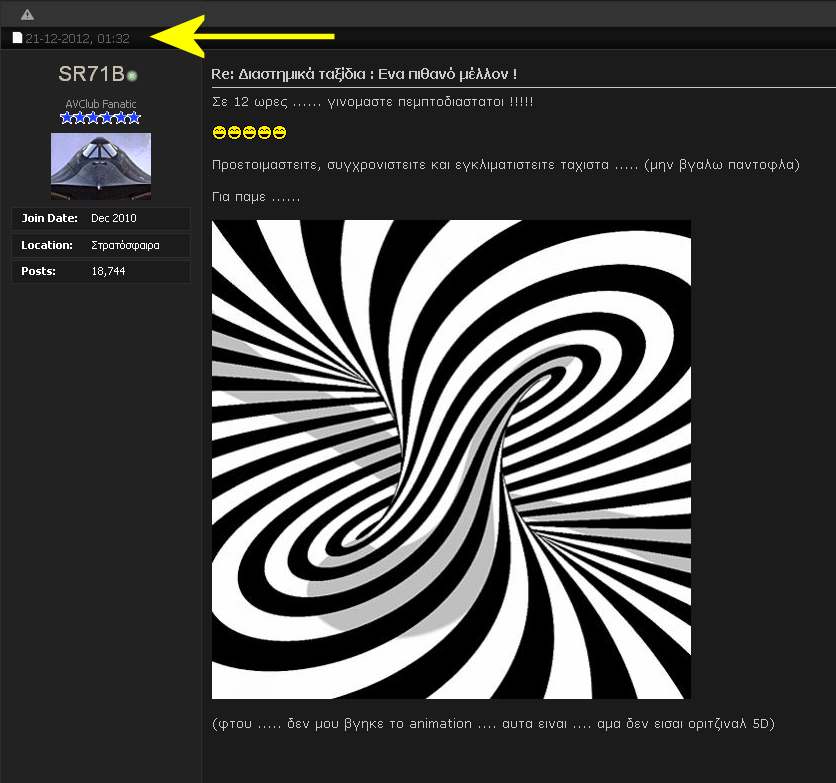Viewport: 836px width, 783px height.
Task: Open the SR71B user profile link
Action: click(91, 74)
